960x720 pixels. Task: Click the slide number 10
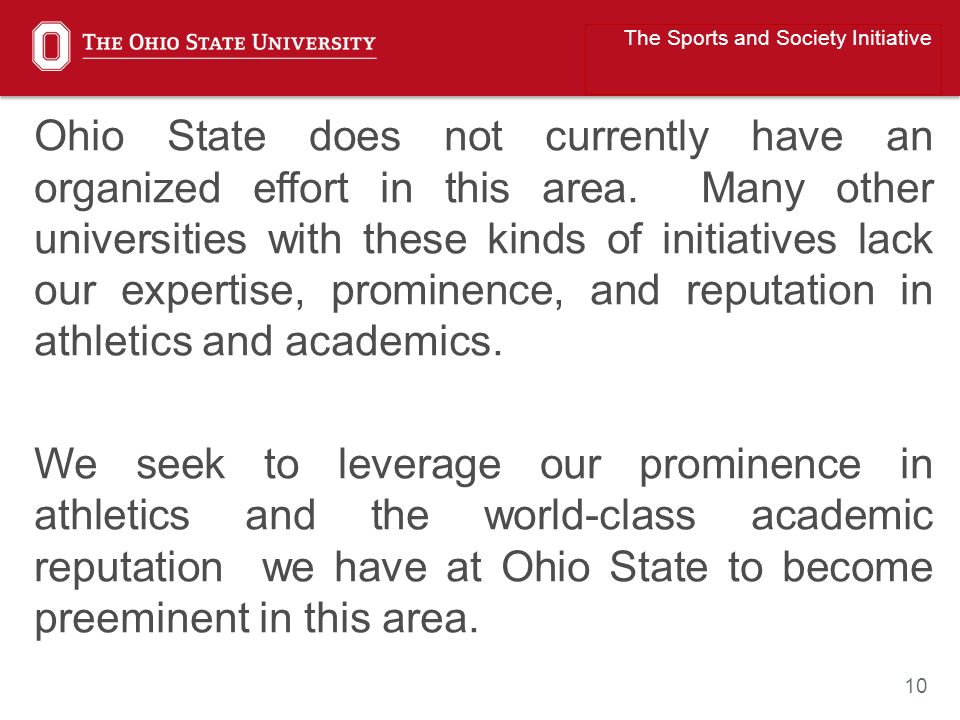(916, 686)
